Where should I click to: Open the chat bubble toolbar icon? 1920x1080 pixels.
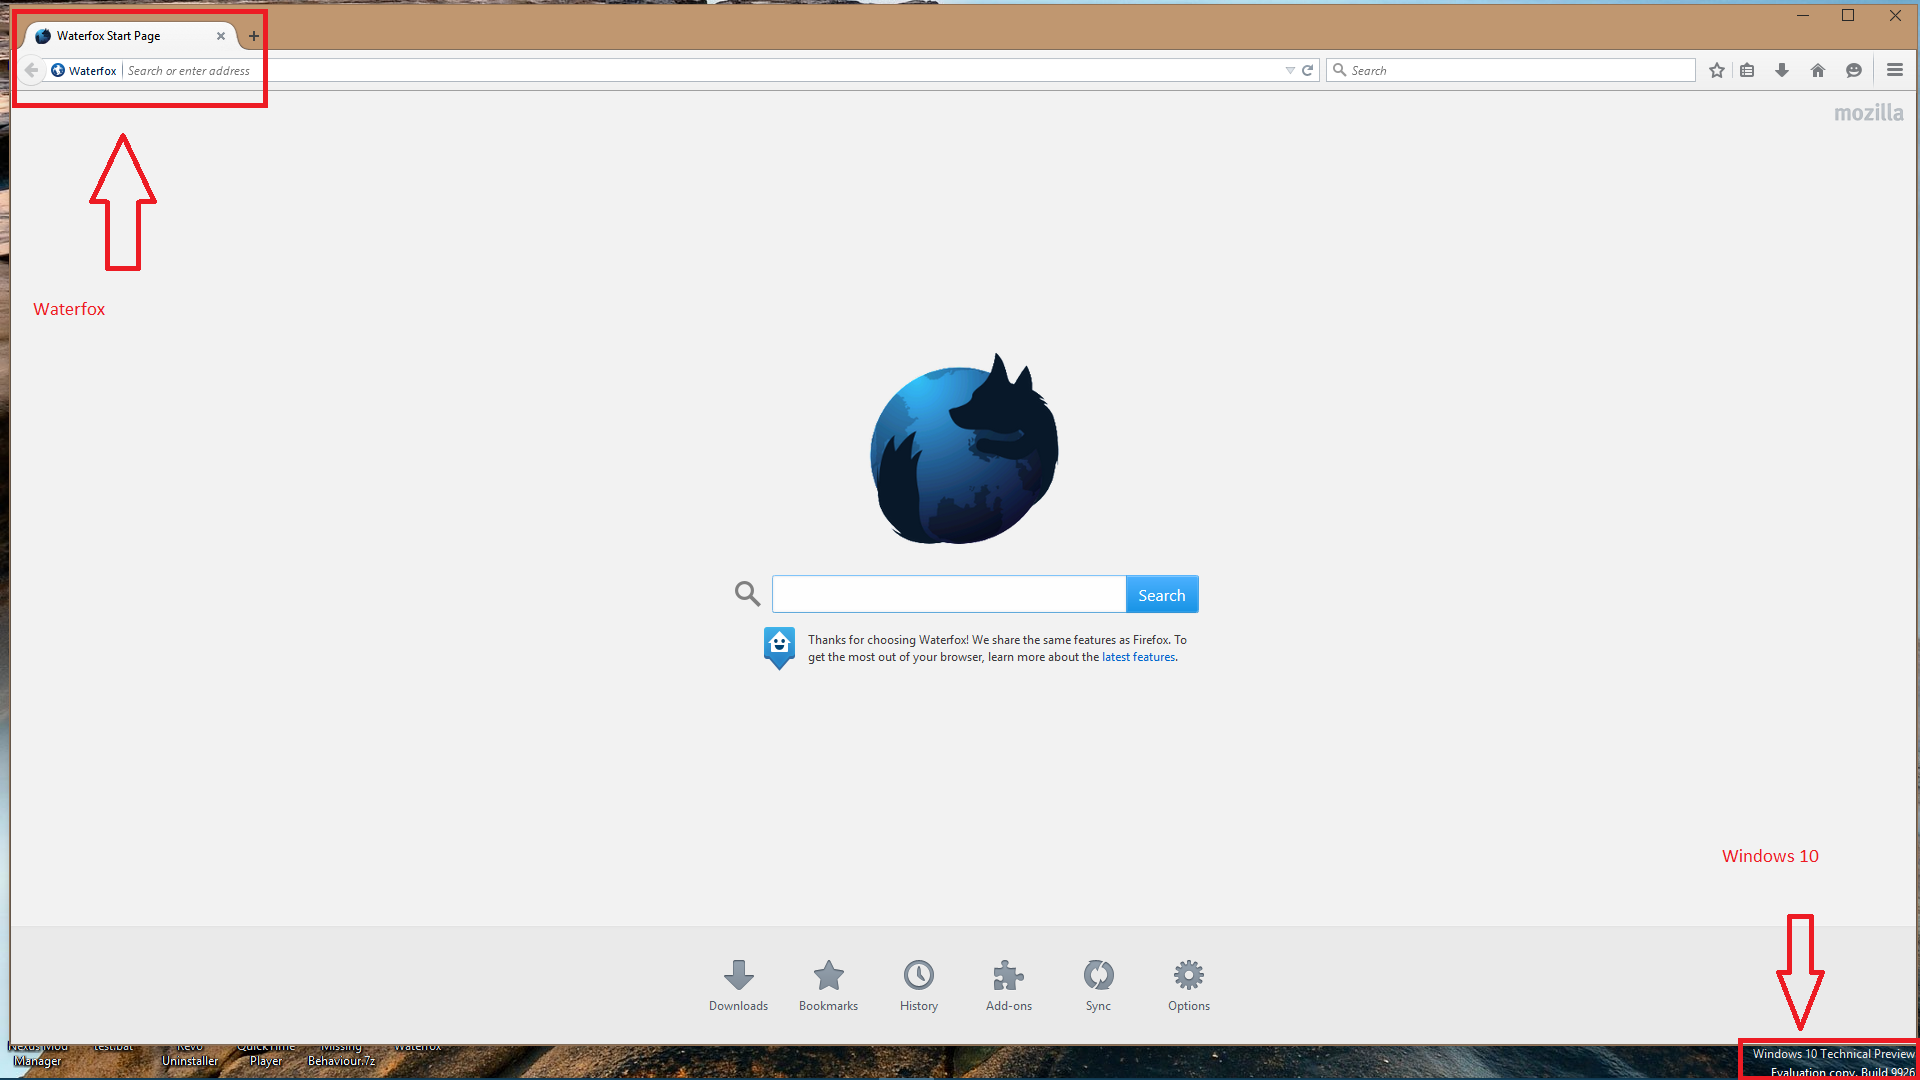point(1854,70)
